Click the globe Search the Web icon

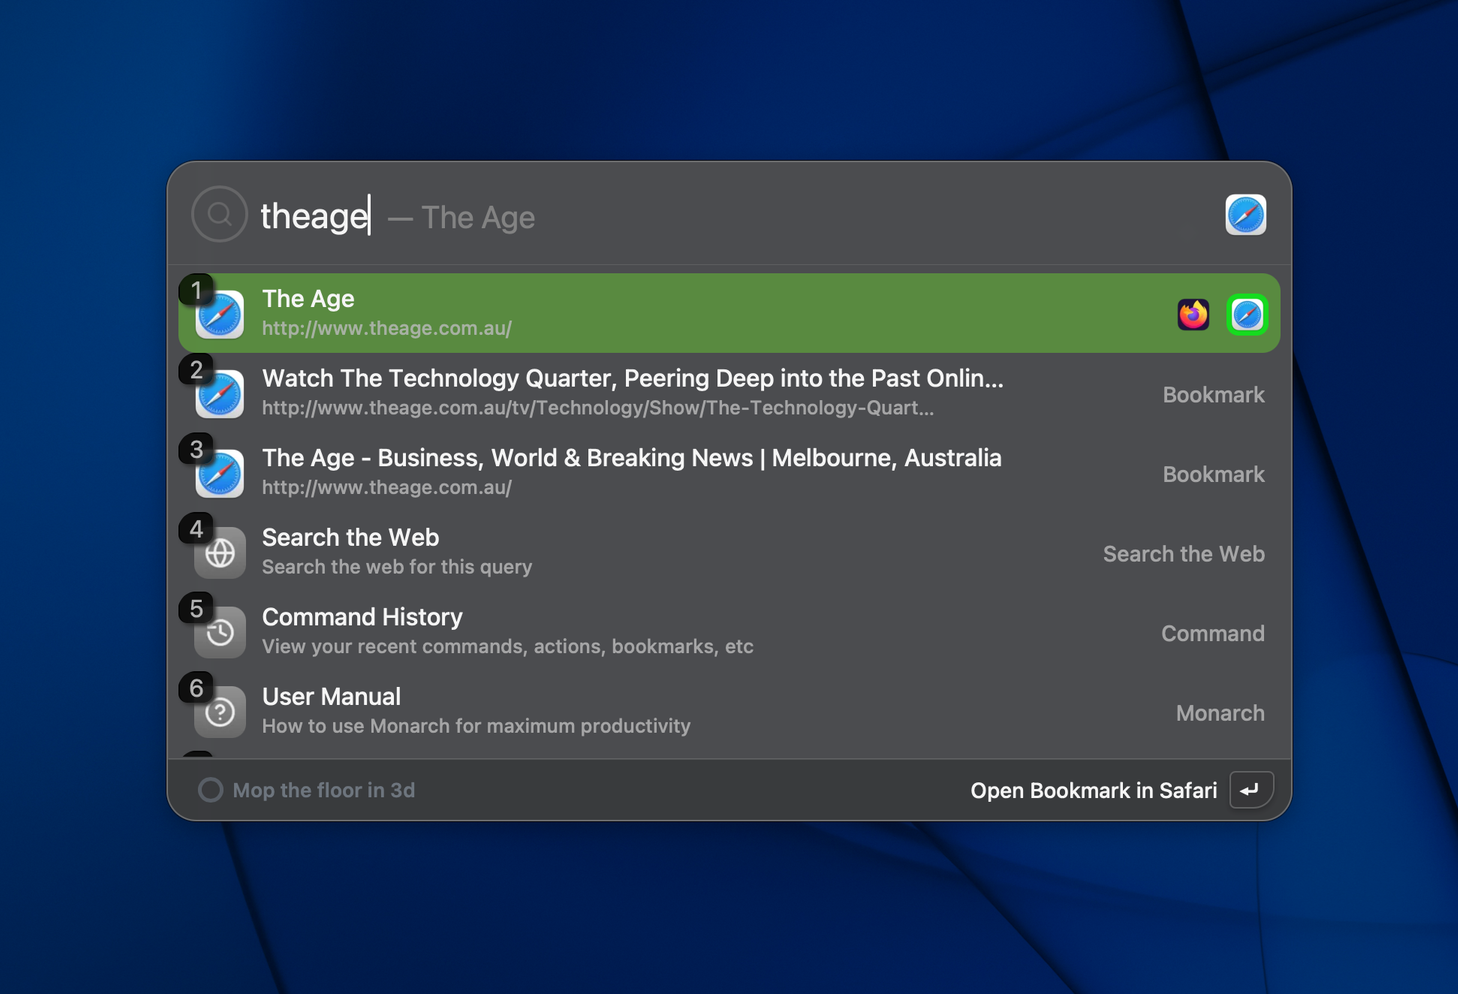tap(220, 553)
